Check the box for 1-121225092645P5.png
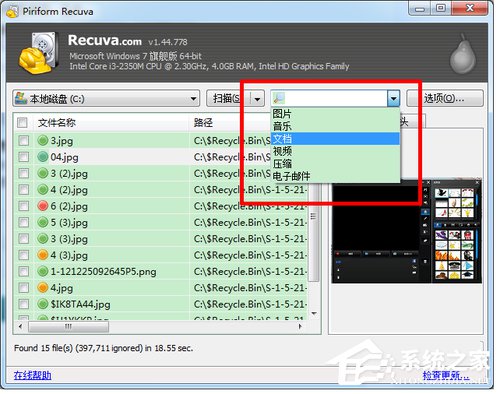 point(24,271)
